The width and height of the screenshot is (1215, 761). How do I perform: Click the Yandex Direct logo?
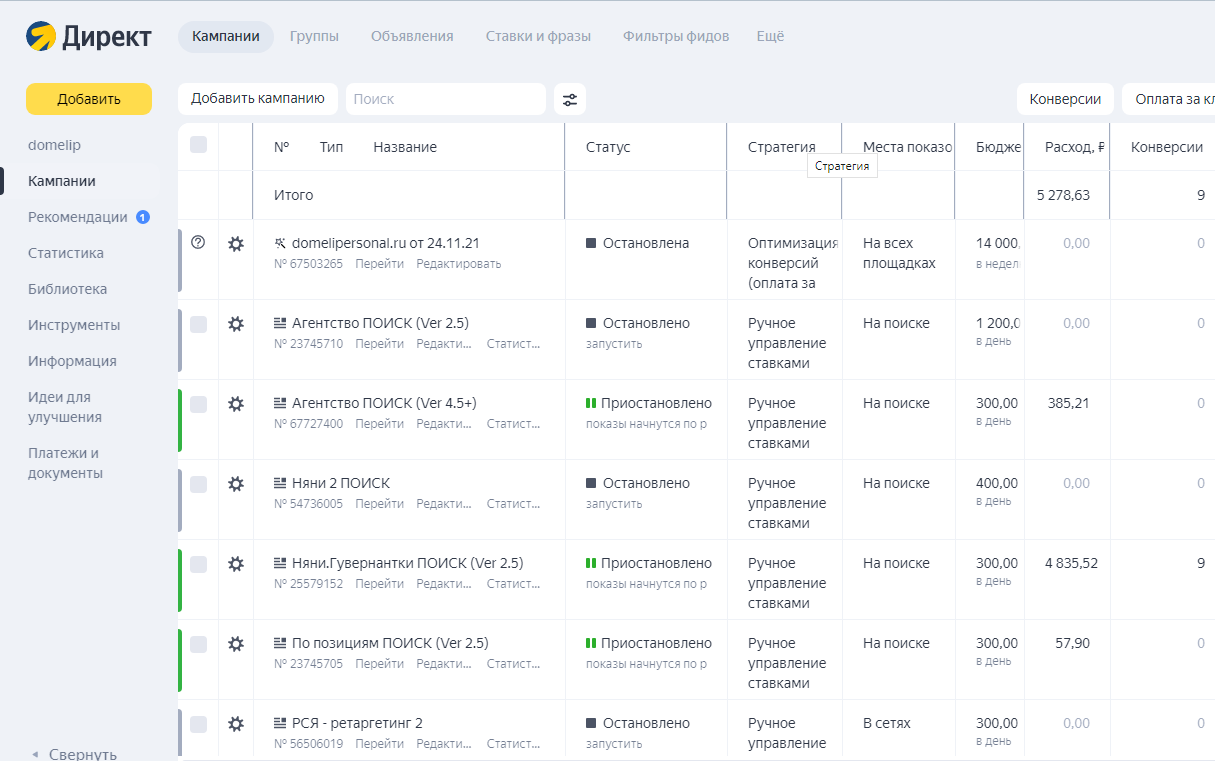coord(88,37)
